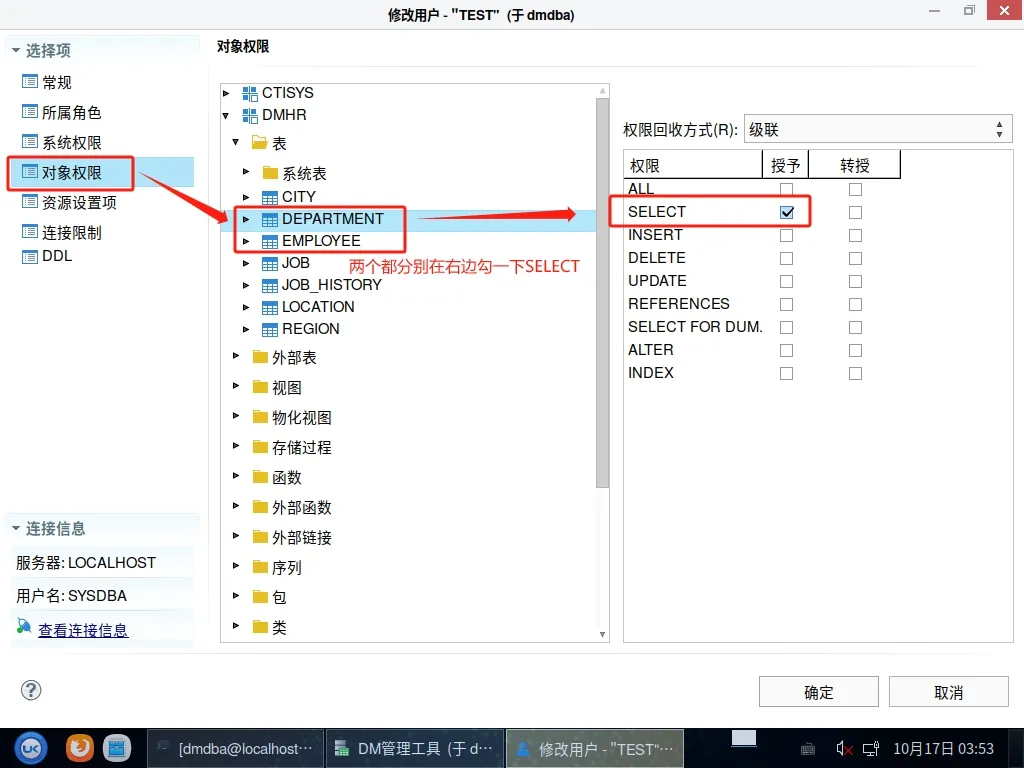The width and height of the screenshot is (1024, 768).
Task: Click the volume muted tray icon
Action: click(844, 748)
